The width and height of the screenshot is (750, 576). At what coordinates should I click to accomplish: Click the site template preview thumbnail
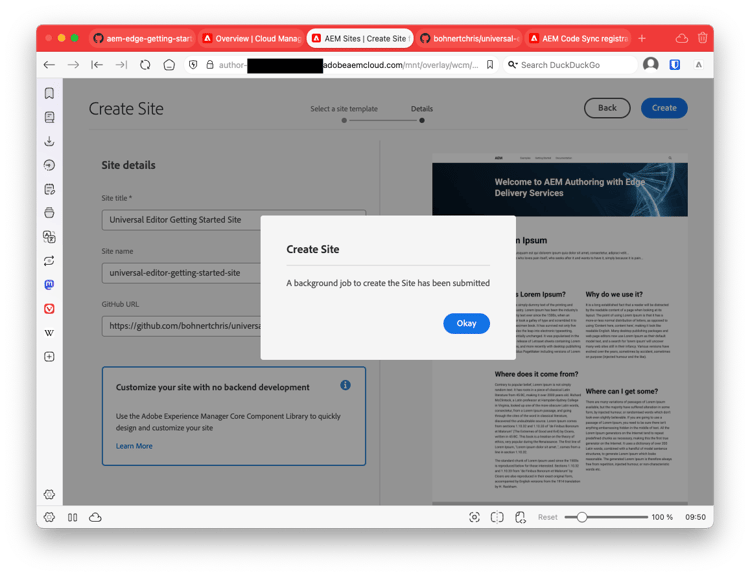tap(560, 329)
